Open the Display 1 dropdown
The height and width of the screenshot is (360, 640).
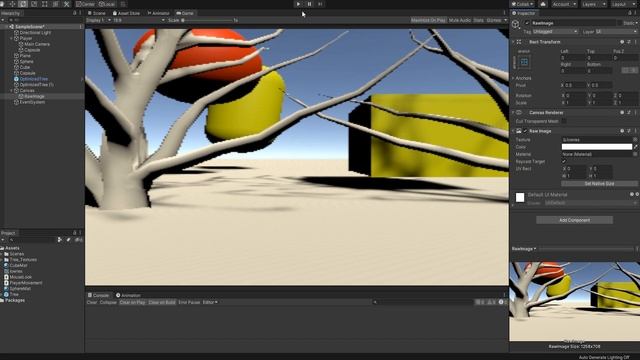tap(98, 20)
